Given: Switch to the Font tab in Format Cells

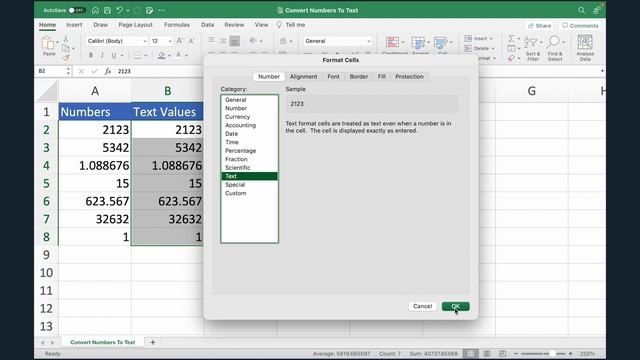Looking at the screenshot, I should coord(333,76).
